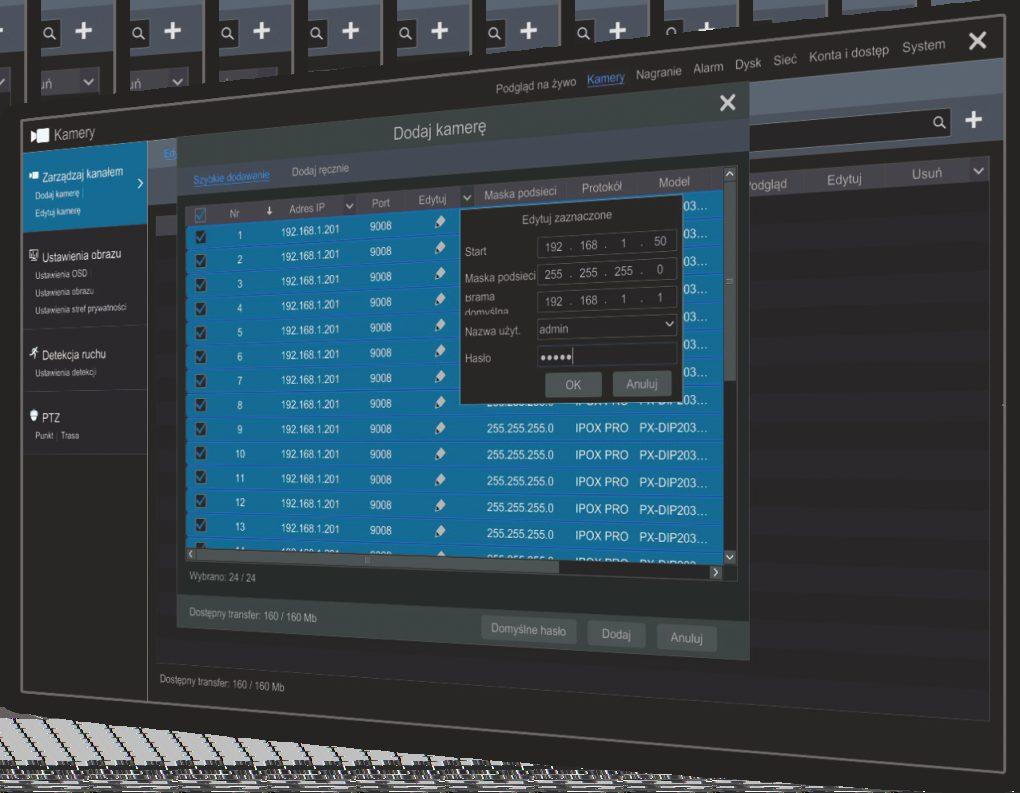Click the horizontal scrollbar thumb under camera table
The image size is (1020, 793).
[377, 561]
